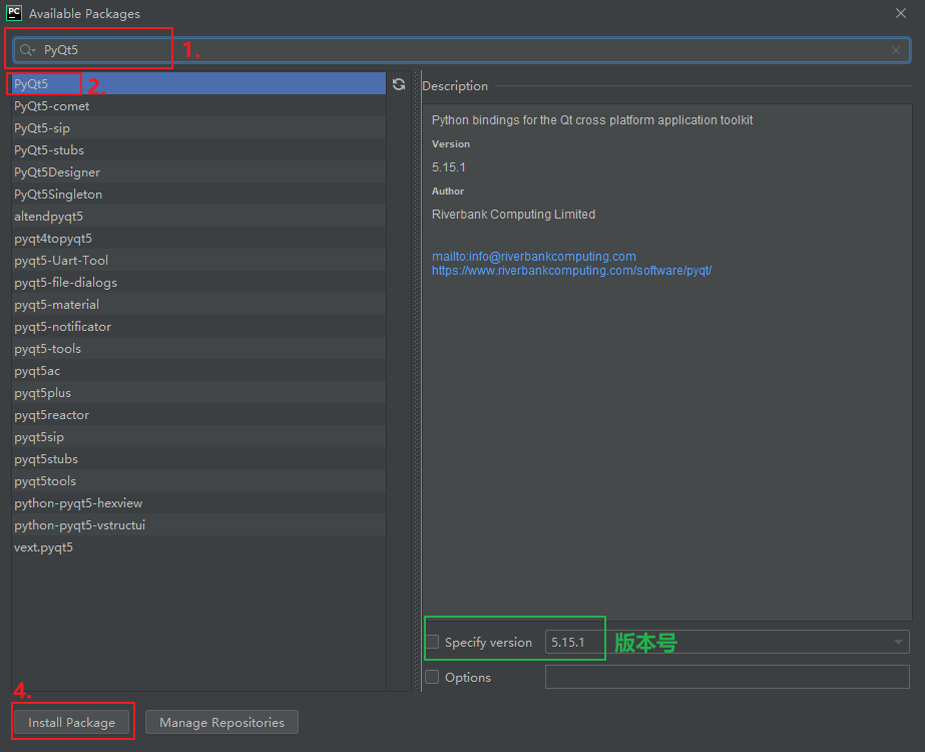The image size is (925, 752).
Task: Focus the PyQt5 search field
Action: (462, 50)
